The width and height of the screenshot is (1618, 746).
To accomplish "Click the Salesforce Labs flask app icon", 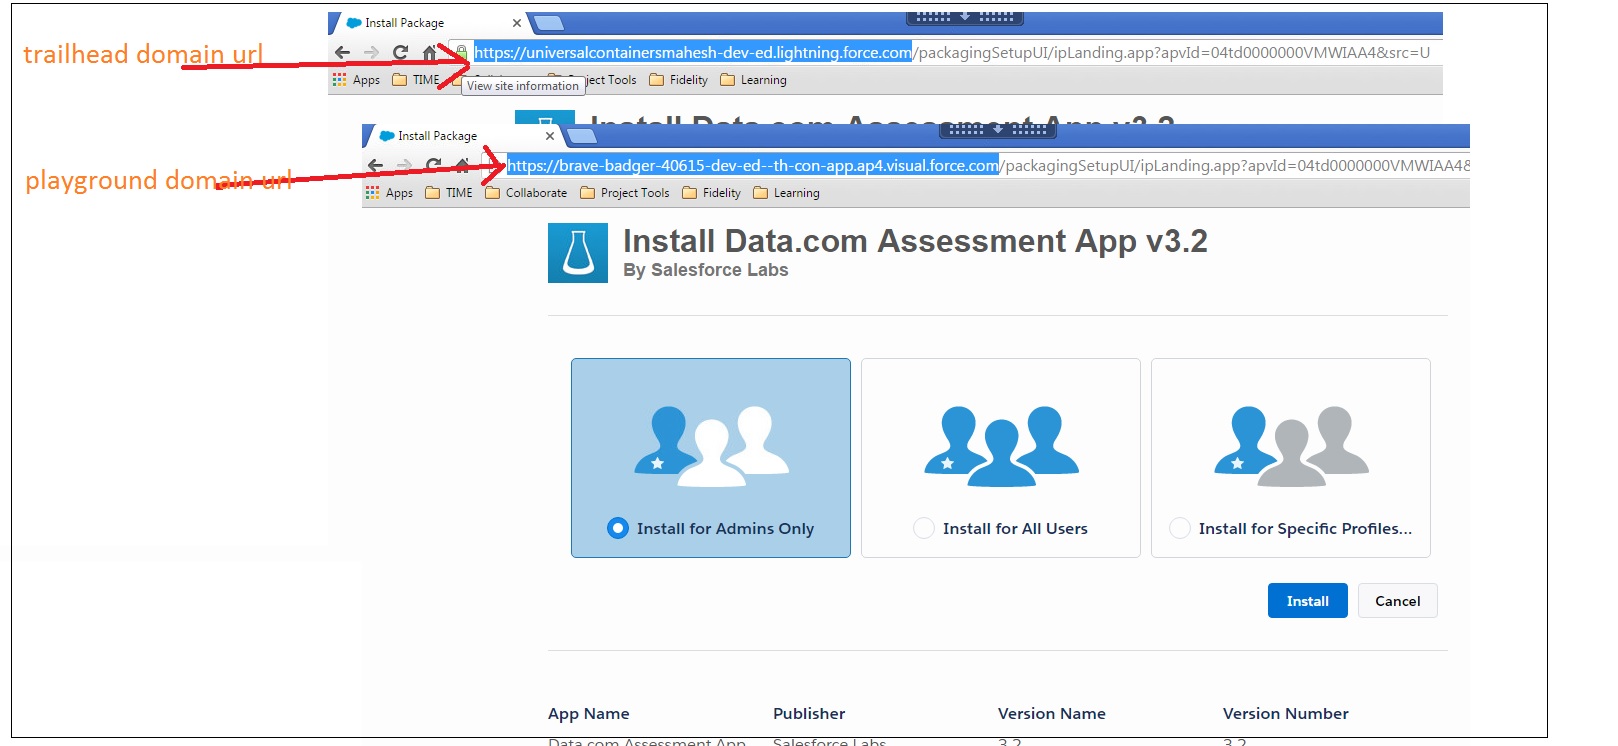I will click(577, 253).
